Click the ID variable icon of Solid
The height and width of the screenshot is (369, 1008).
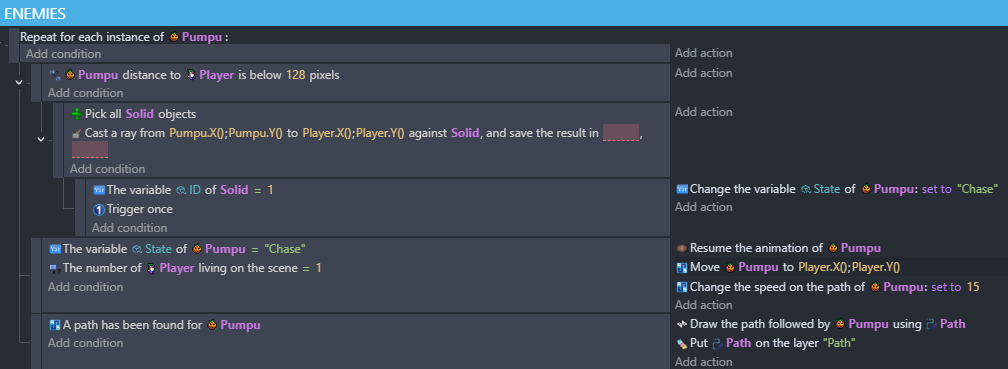click(x=181, y=190)
